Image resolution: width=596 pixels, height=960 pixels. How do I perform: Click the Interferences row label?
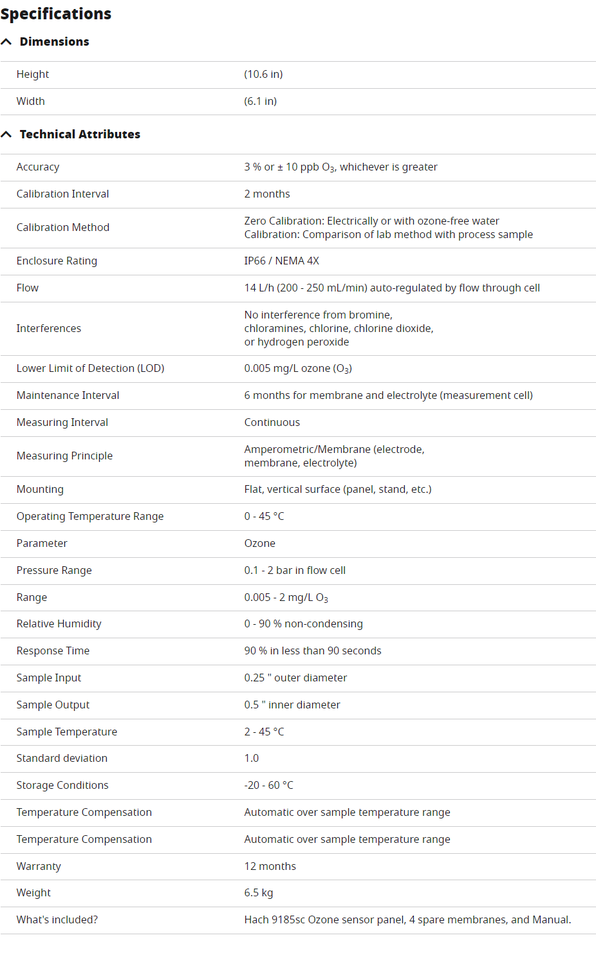pyautogui.click(x=48, y=328)
